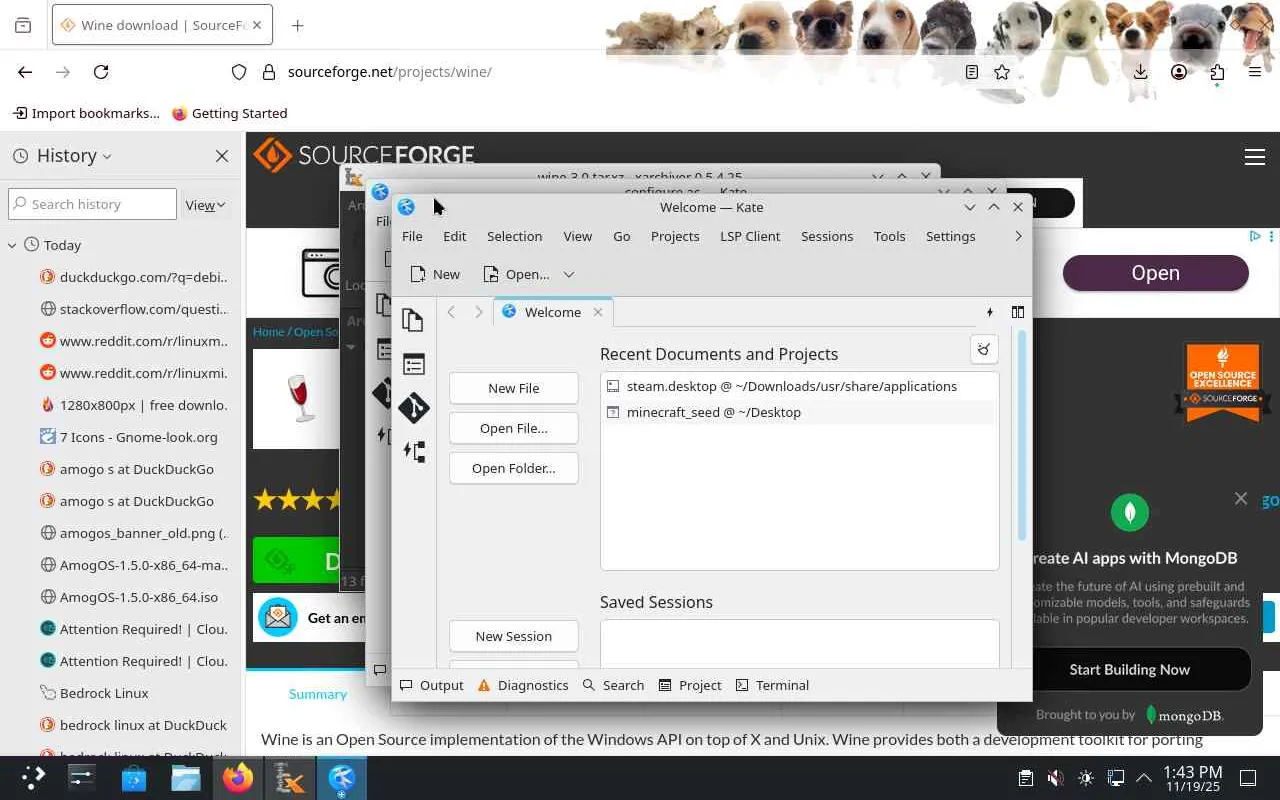
Task: Click the Open Folder... button
Action: (x=514, y=468)
